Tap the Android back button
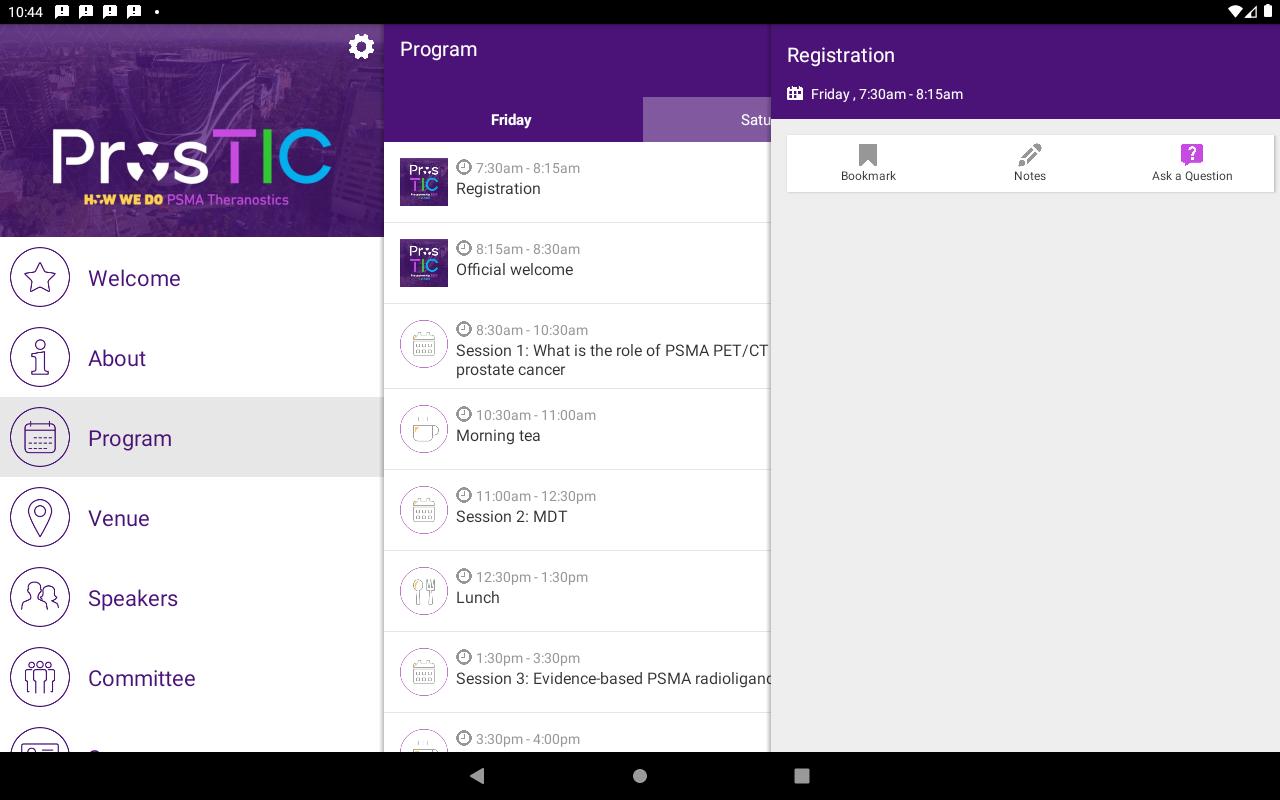The height and width of the screenshot is (800, 1280). coord(477,776)
